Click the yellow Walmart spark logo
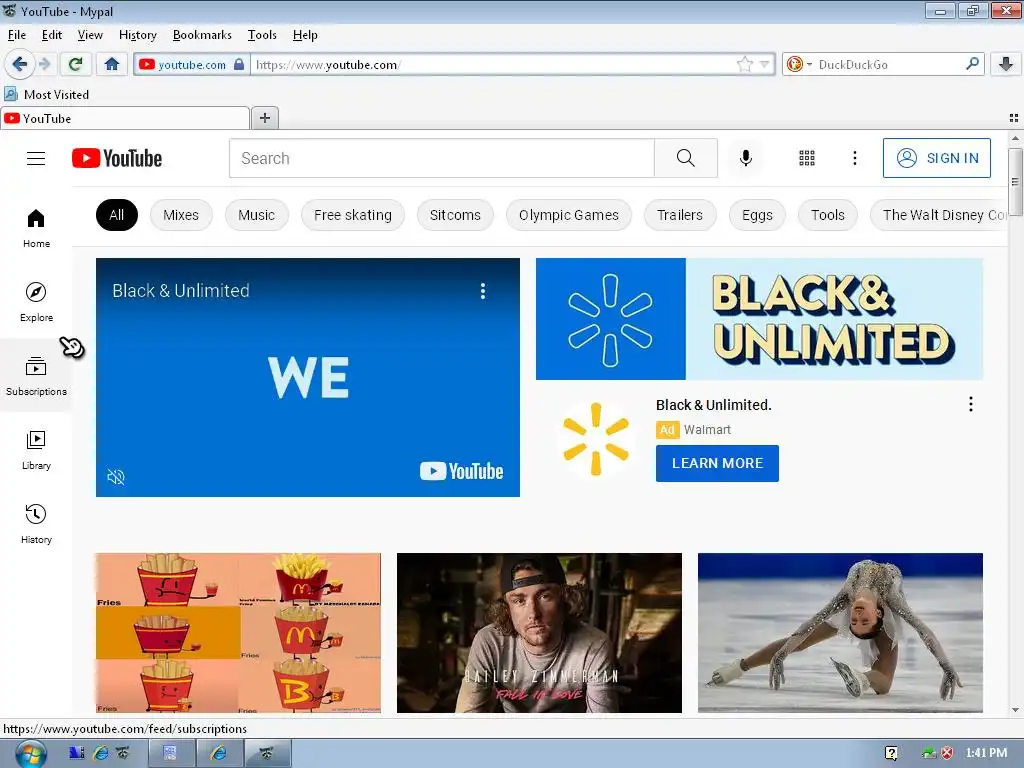The width and height of the screenshot is (1024, 768). tap(596, 439)
